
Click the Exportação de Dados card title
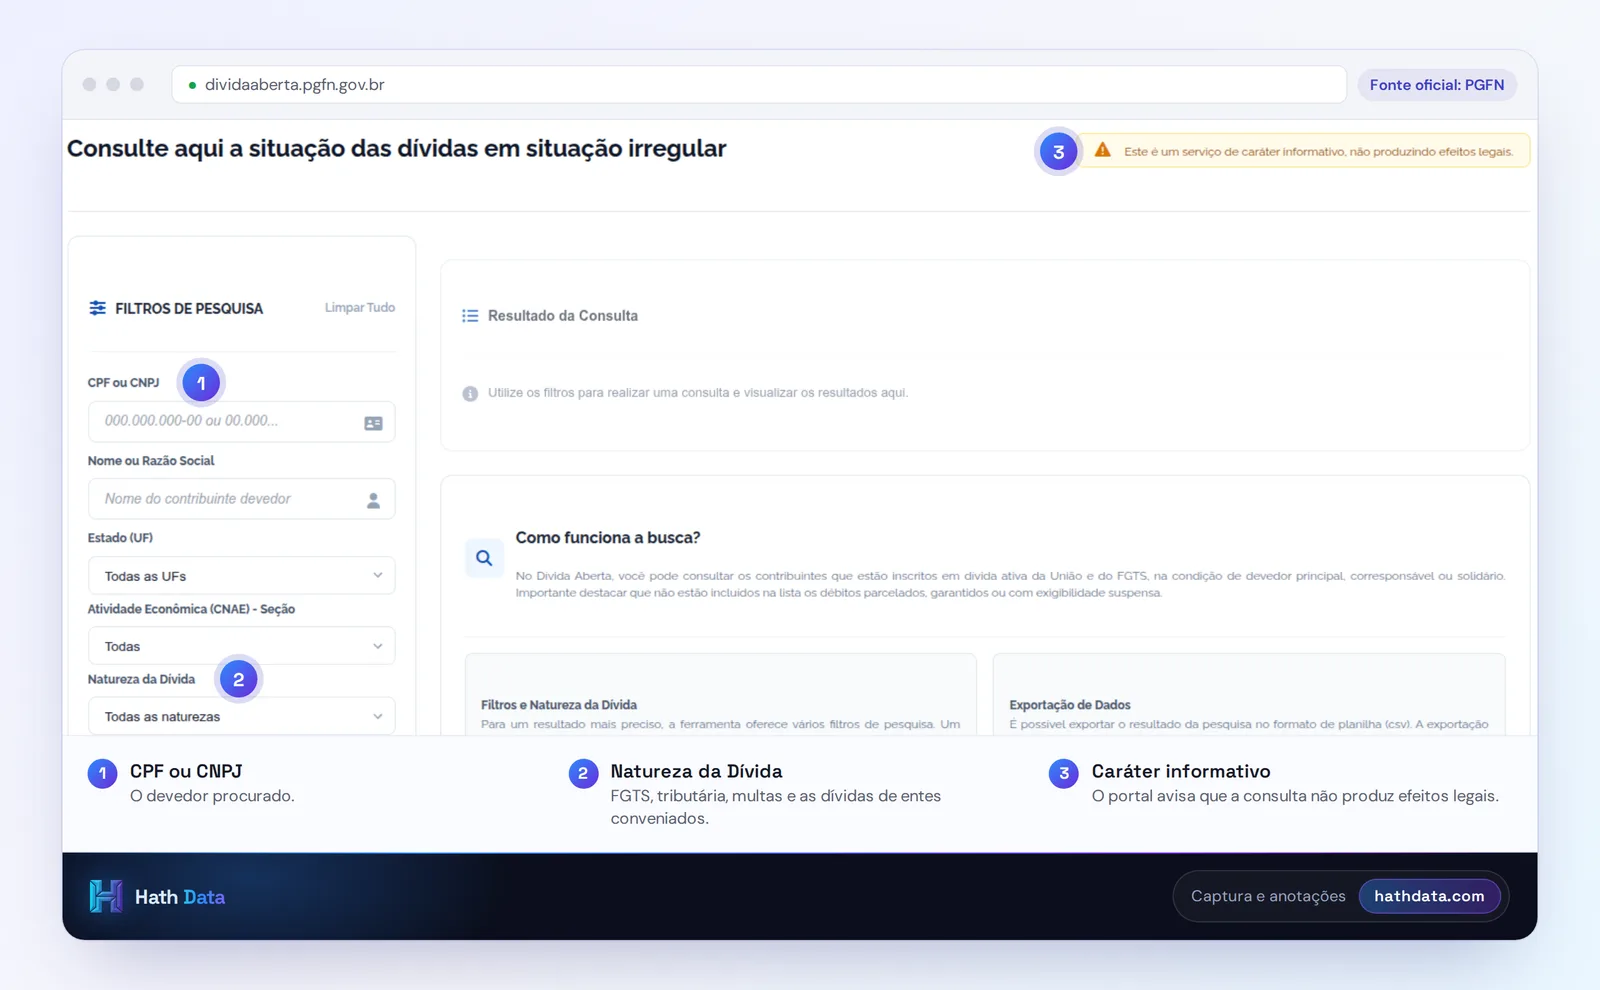coord(1070,705)
